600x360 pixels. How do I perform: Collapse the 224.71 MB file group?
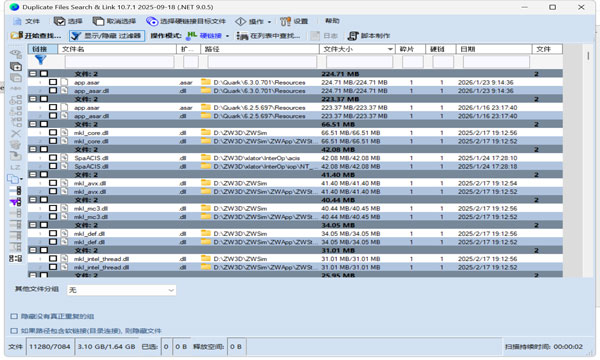click(33, 73)
